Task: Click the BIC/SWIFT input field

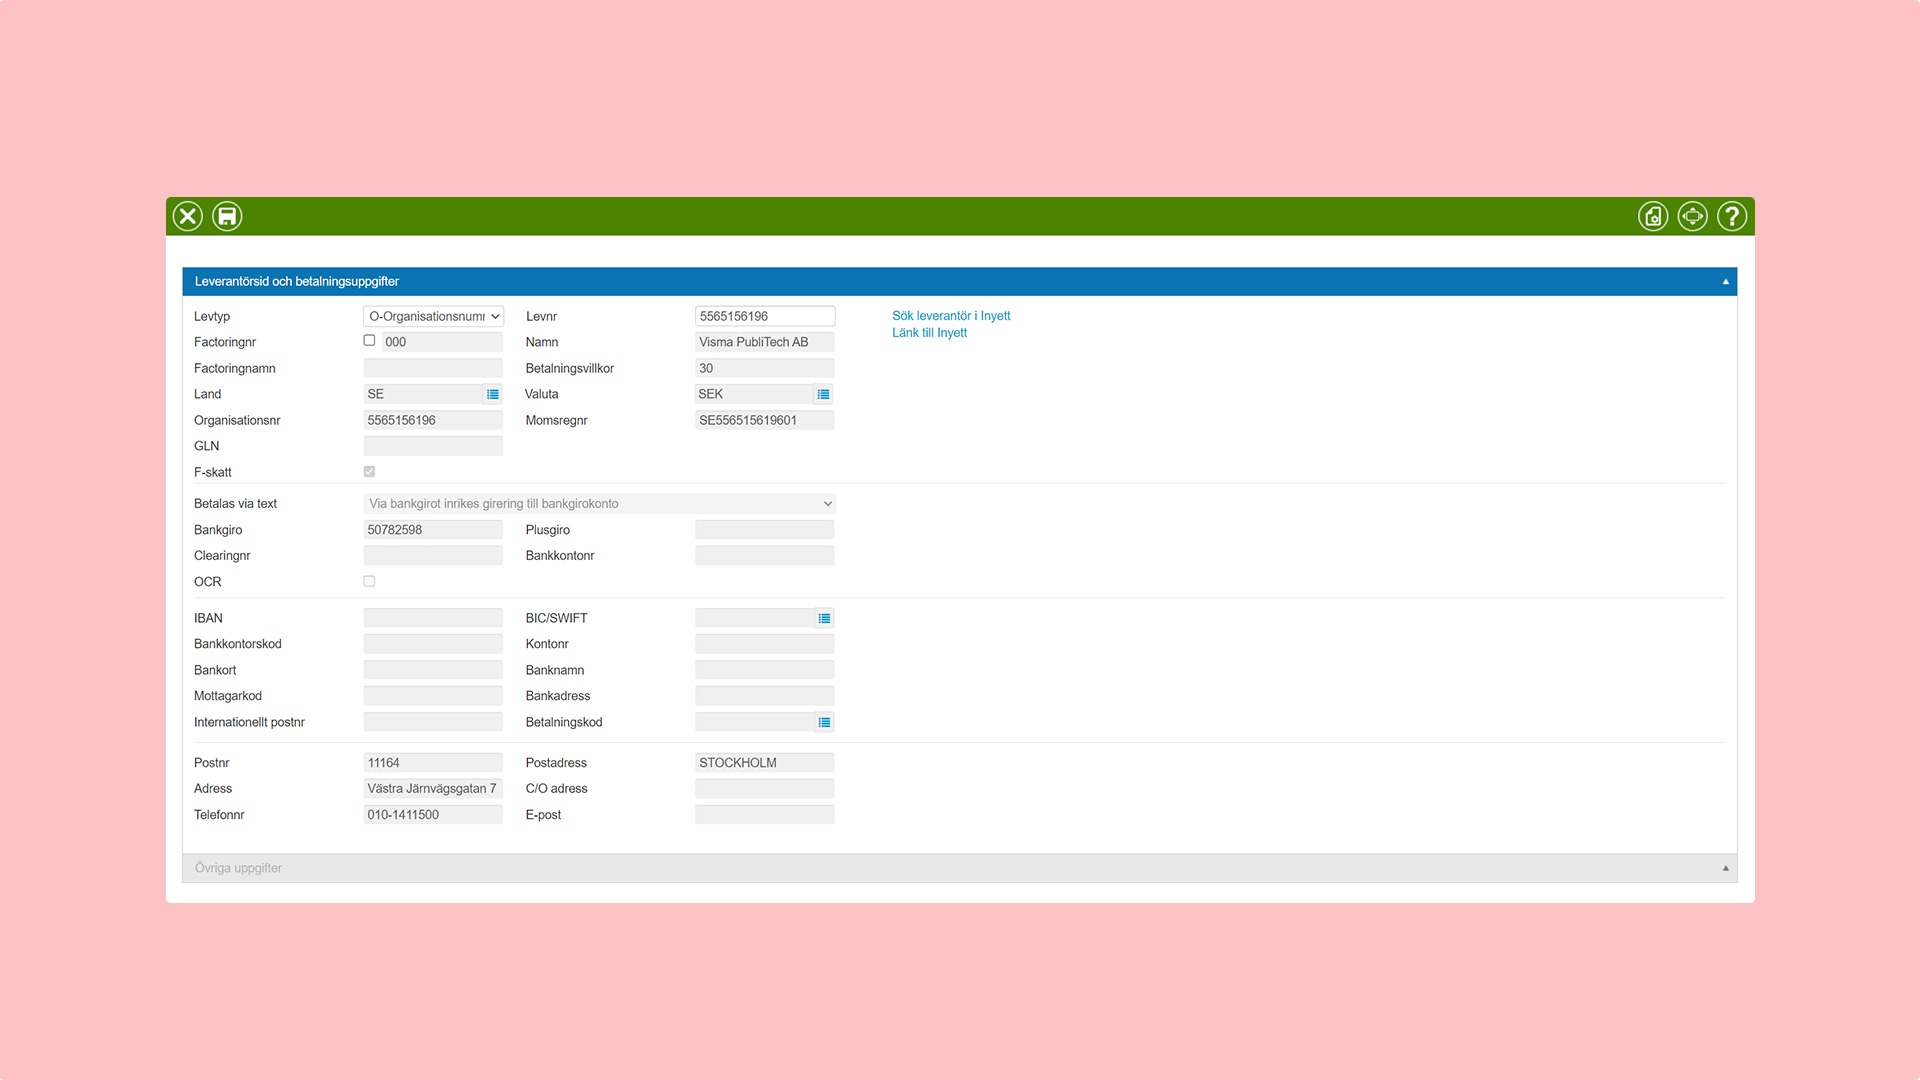Action: click(755, 618)
